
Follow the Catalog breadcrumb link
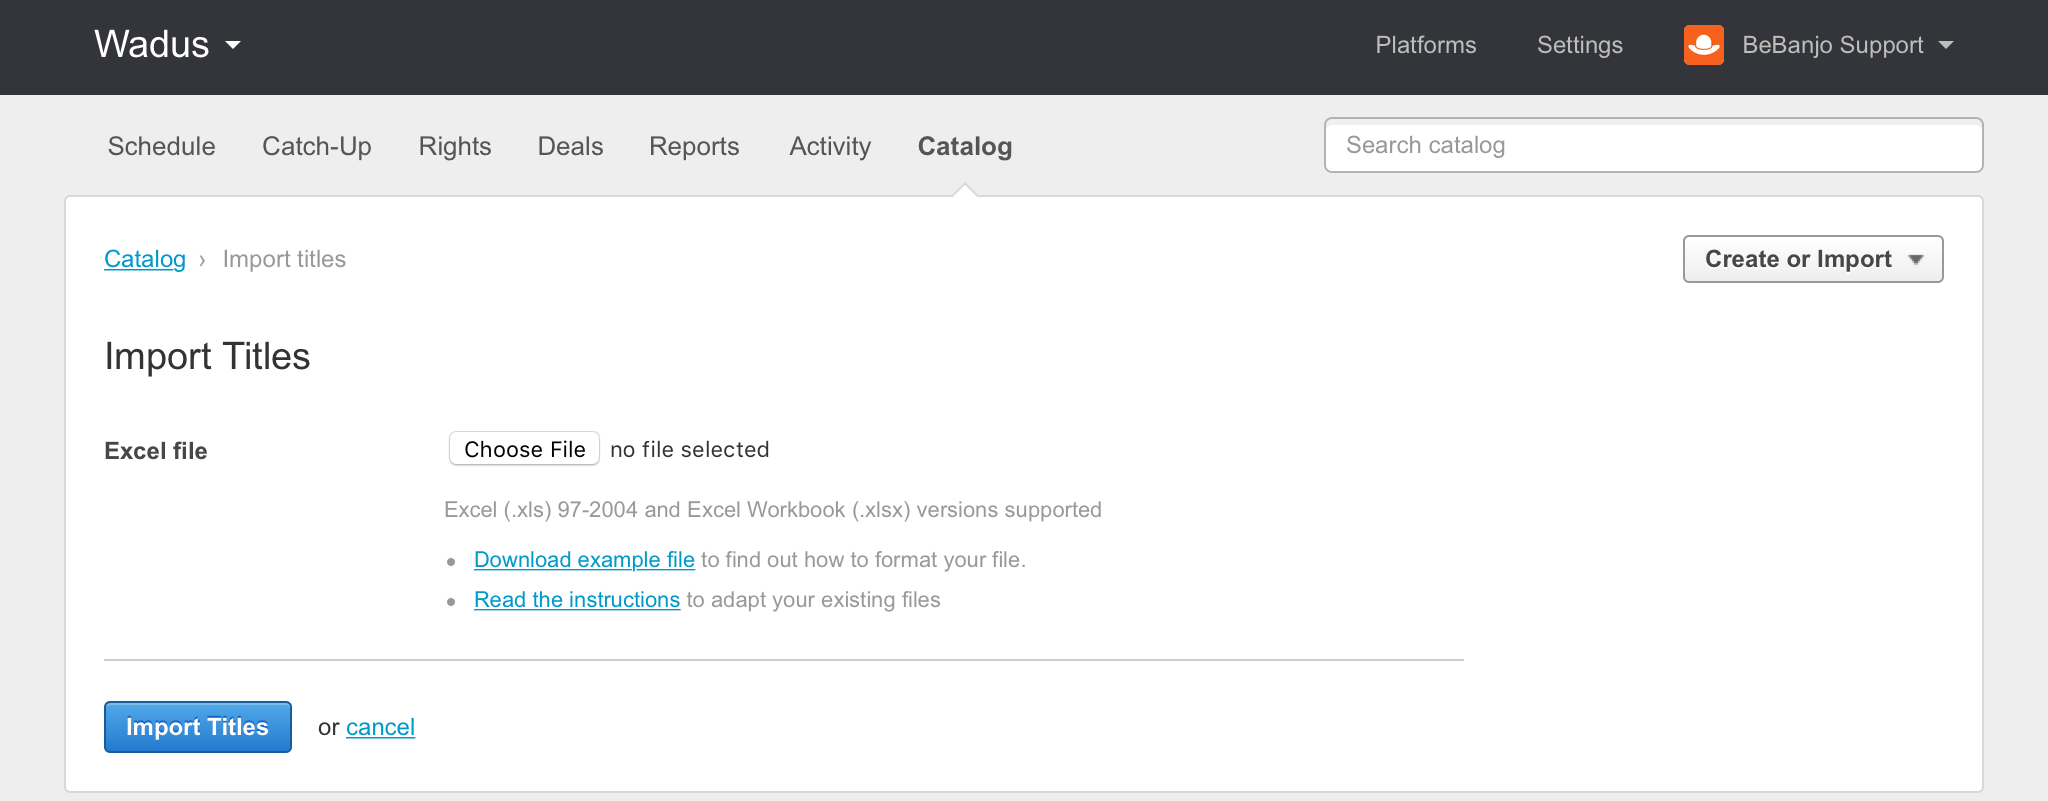tap(145, 259)
